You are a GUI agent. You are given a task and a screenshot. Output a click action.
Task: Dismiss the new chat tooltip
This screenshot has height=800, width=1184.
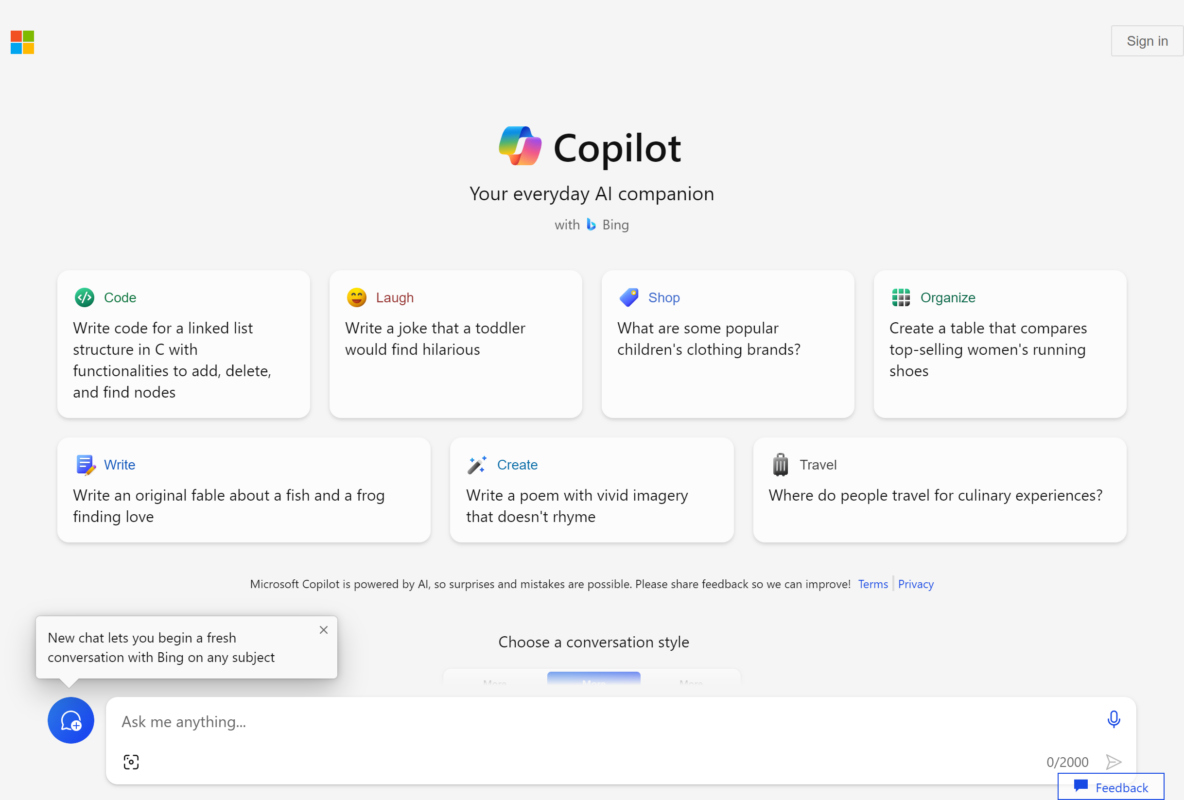tap(323, 630)
